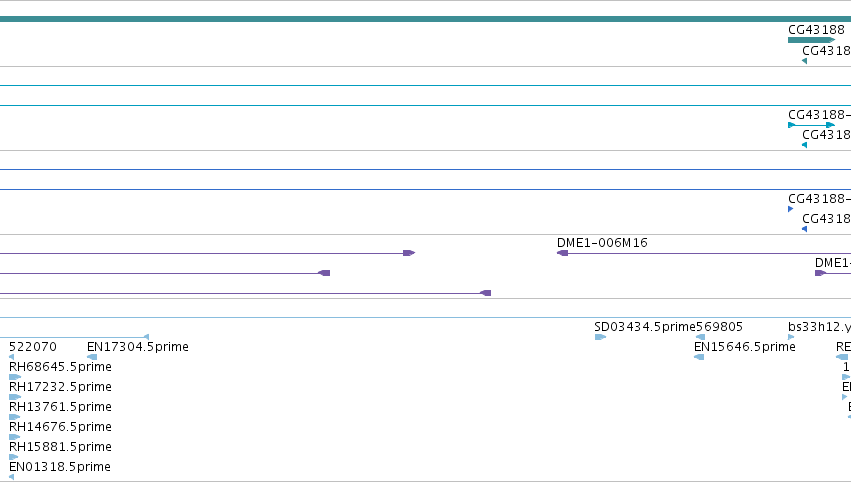This screenshot has width=851, height=482.
Task: Select the bs33h12.y label
Action: 819,327
